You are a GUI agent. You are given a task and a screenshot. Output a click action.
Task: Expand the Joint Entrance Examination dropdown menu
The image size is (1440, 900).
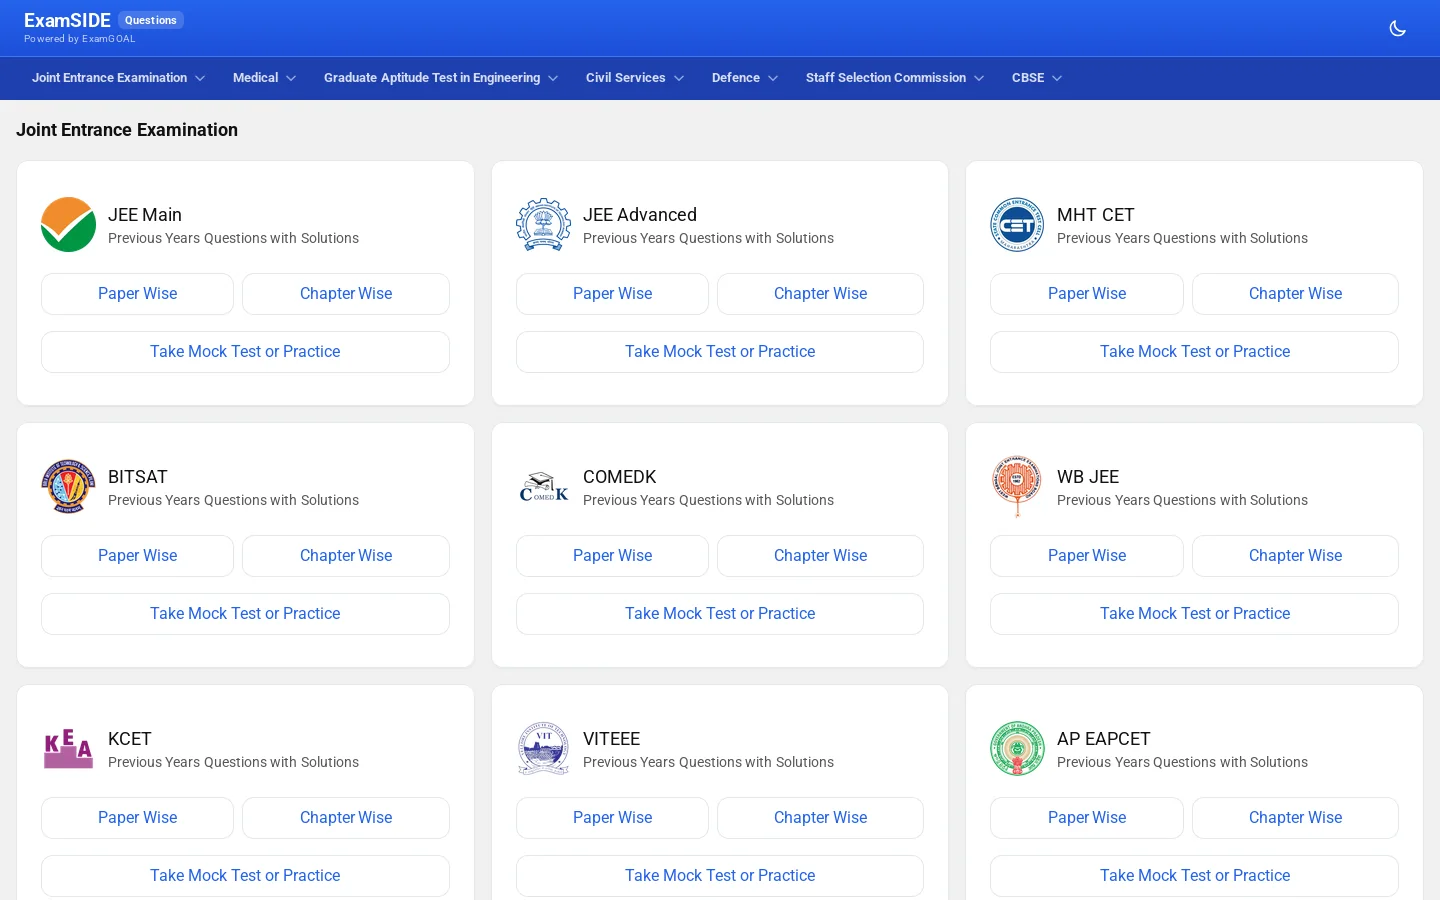118,78
